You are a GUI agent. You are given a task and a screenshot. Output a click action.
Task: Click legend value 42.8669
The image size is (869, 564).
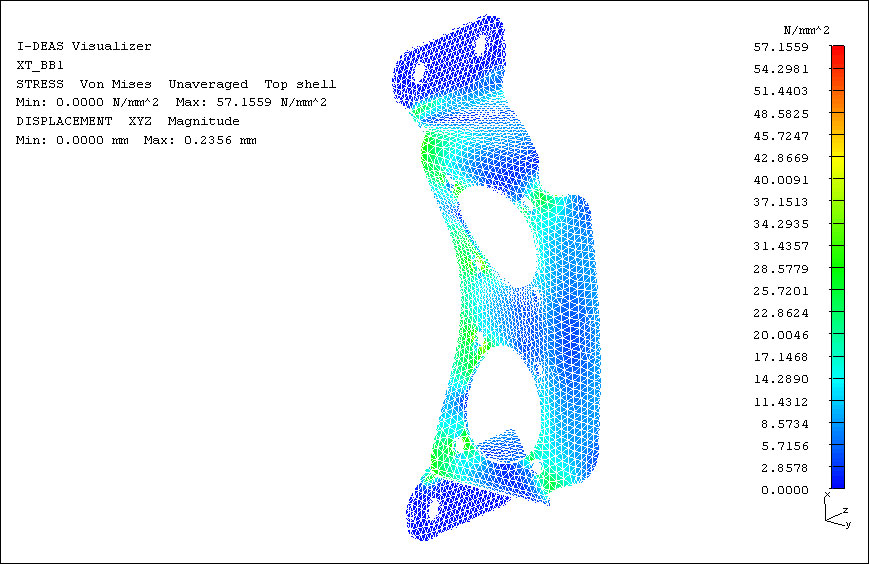point(781,158)
